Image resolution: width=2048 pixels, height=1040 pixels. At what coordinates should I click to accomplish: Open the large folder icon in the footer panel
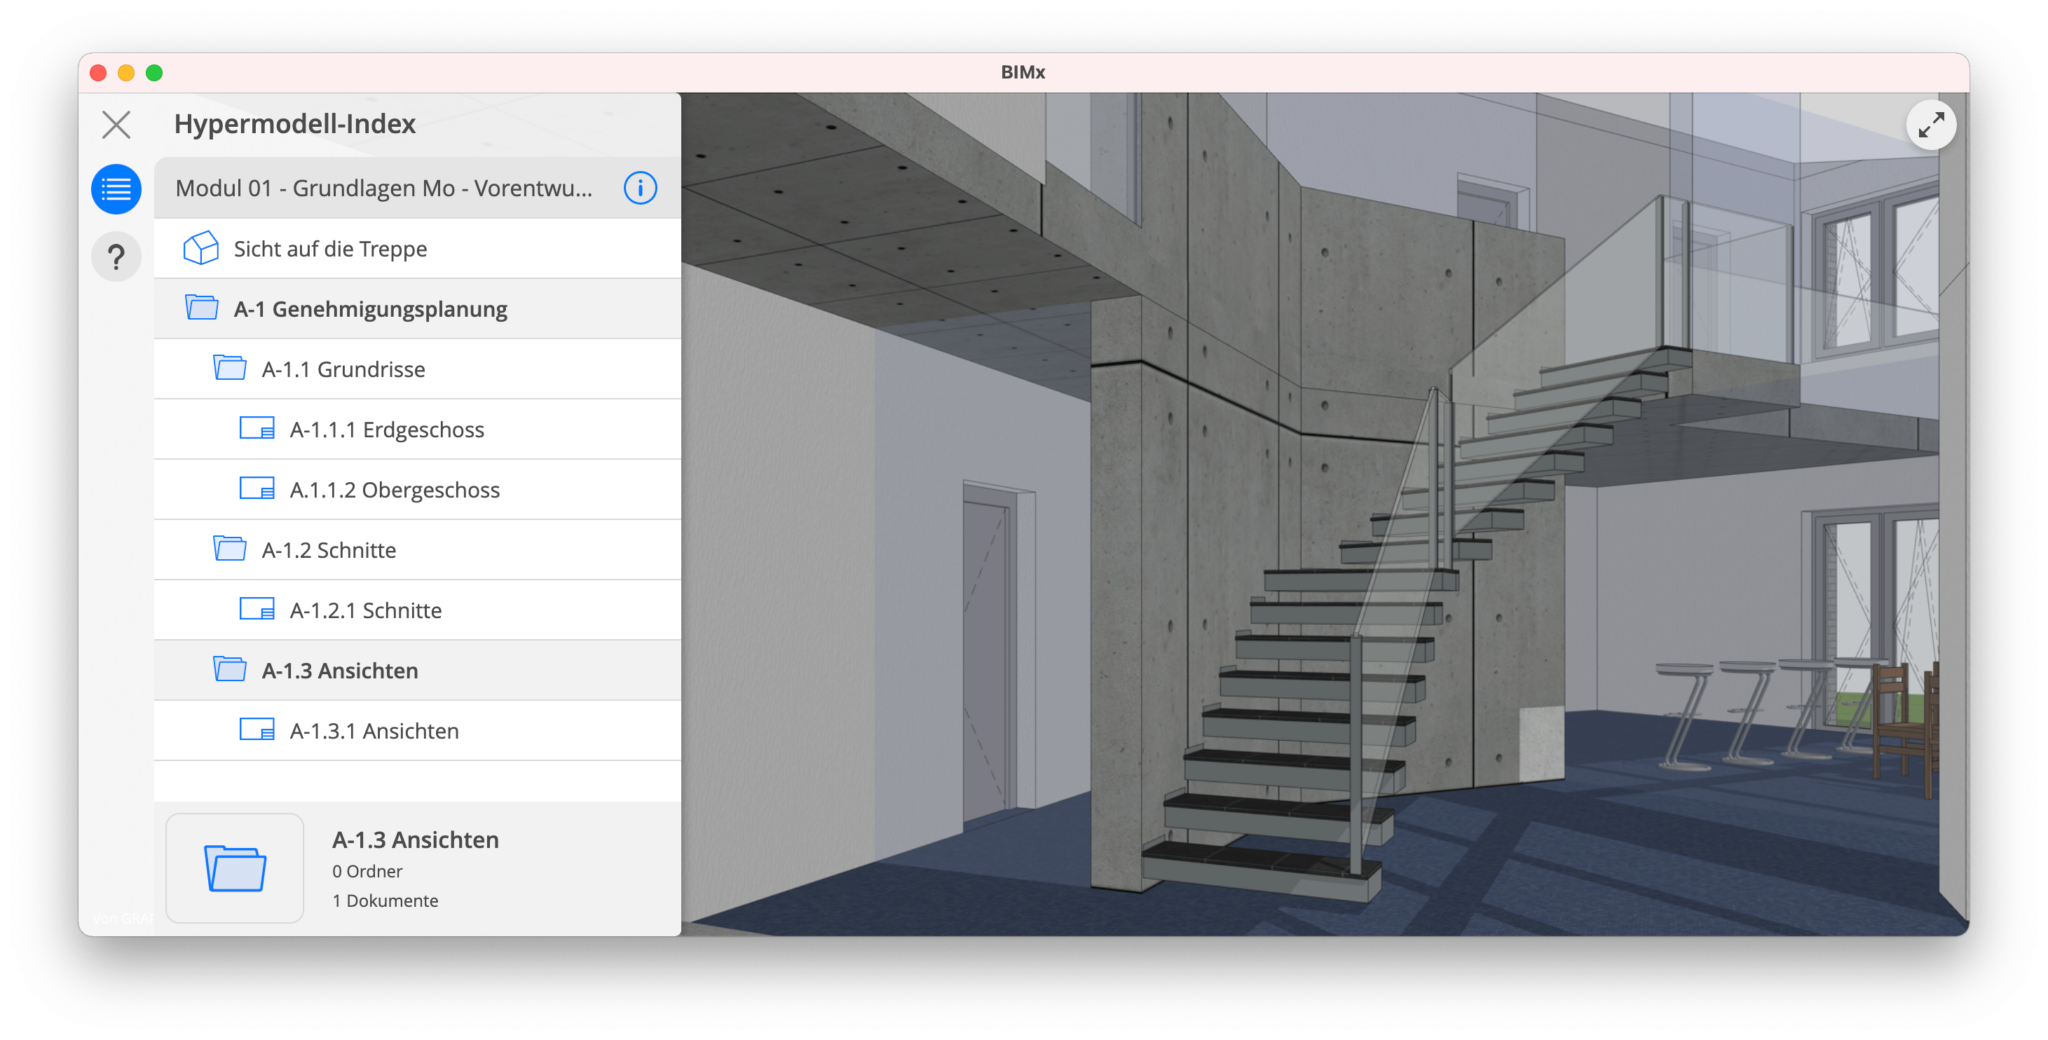(235, 868)
